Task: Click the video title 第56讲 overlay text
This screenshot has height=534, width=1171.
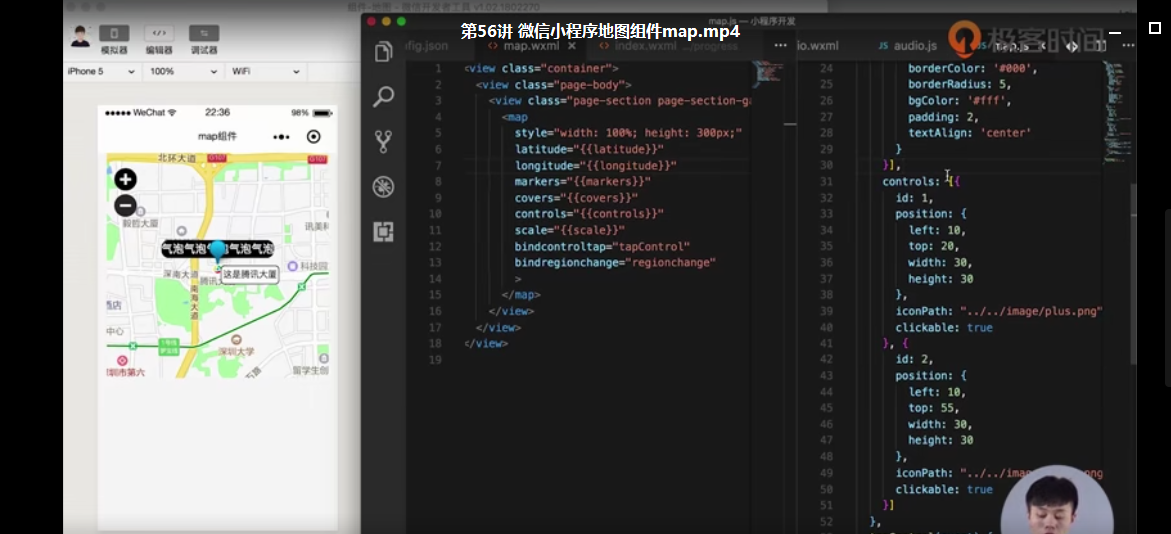Action: pos(600,32)
